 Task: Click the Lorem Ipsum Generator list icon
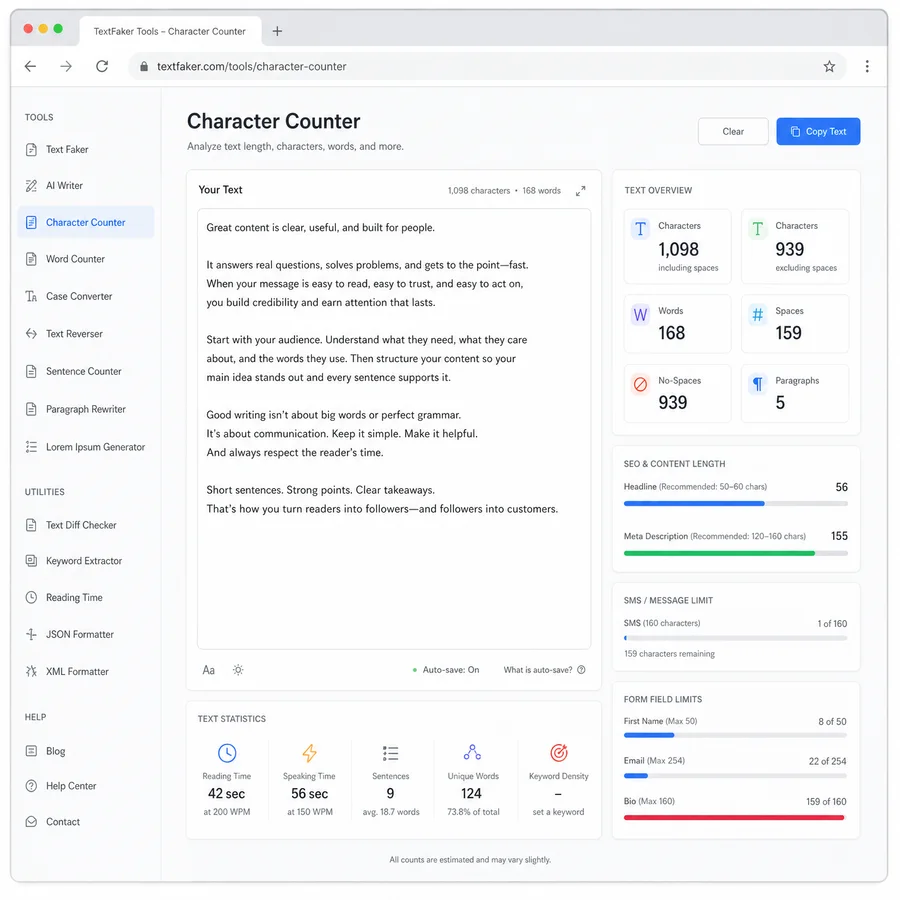[x=32, y=447]
